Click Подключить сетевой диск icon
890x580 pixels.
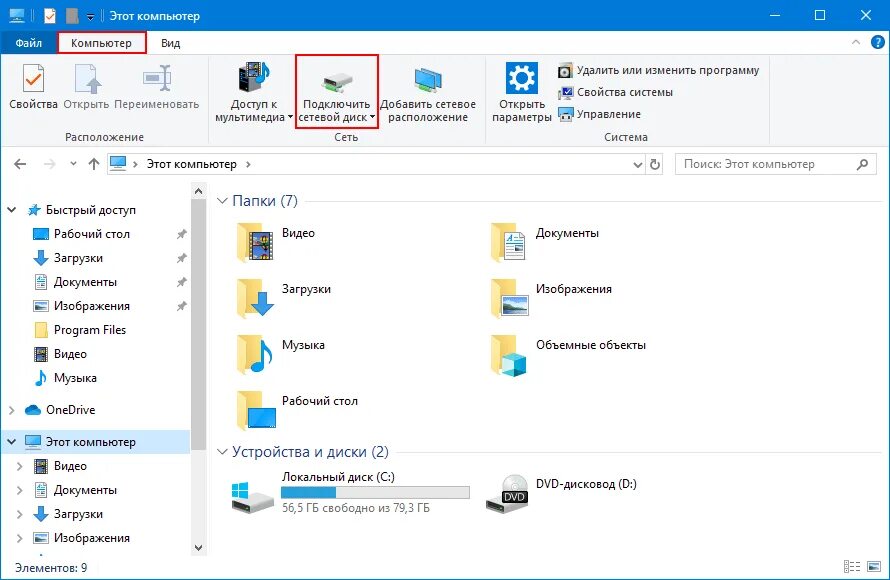pos(337,82)
